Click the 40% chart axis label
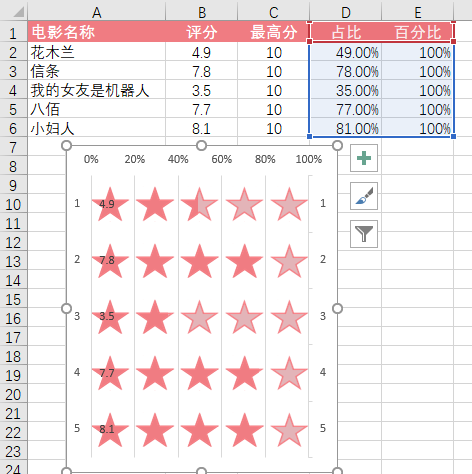Image resolution: width=472 pixels, height=474 pixels. (178, 159)
